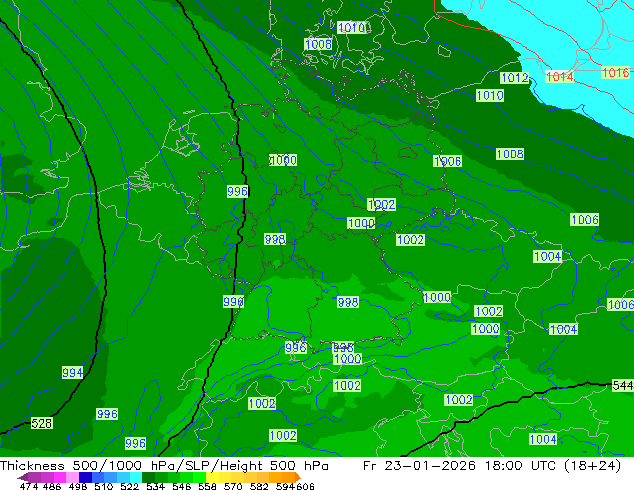The image size is (634, 490).
Task: Click the legend value 474
Action: click(x=29, y=486)
